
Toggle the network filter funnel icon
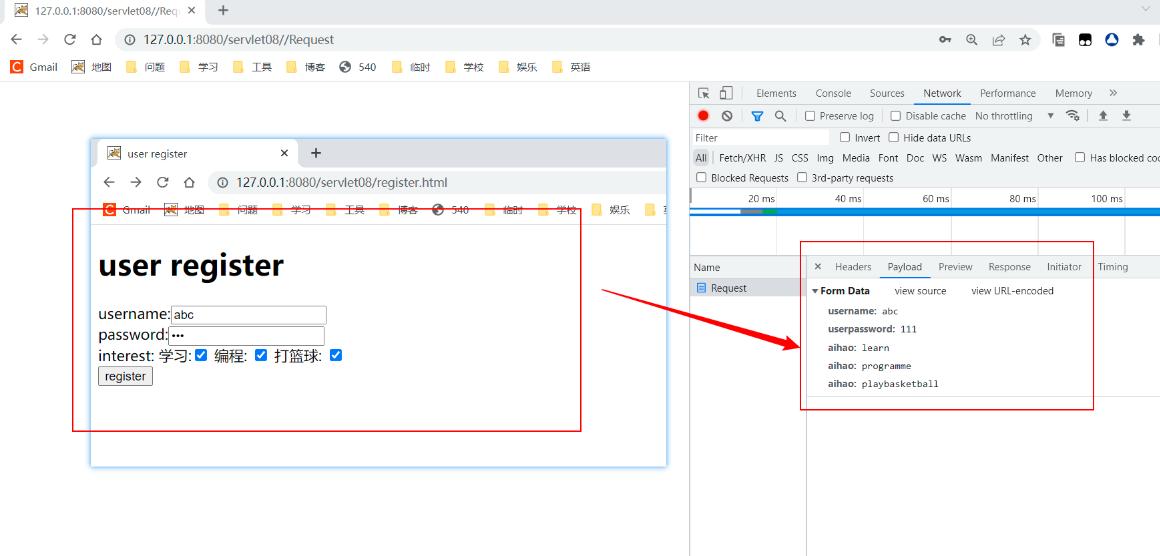click(x=757, y=116)
